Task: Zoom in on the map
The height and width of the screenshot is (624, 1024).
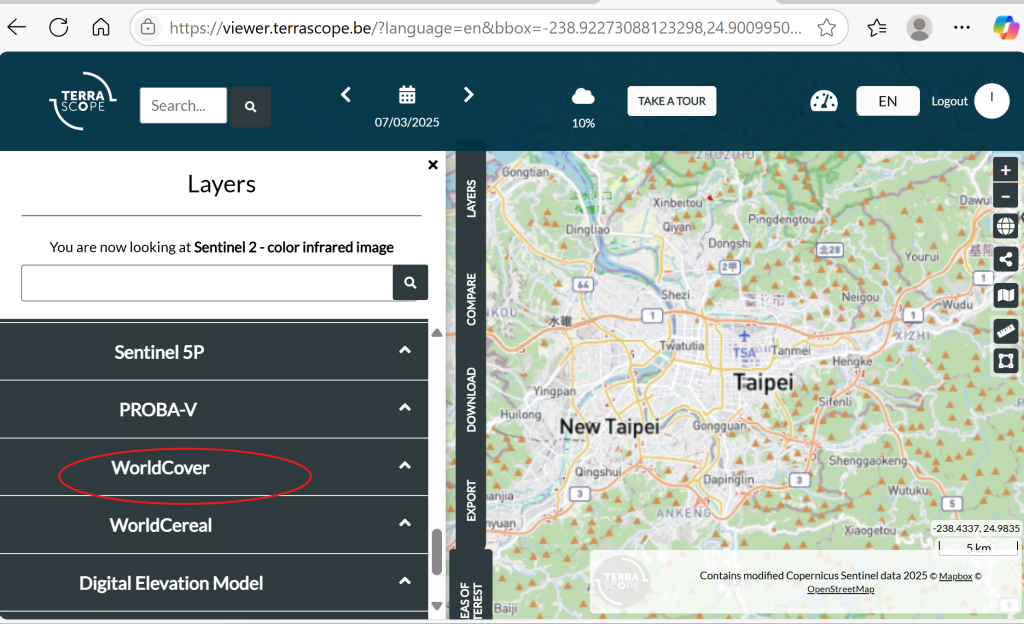Action: click(x=1005, y=170)
